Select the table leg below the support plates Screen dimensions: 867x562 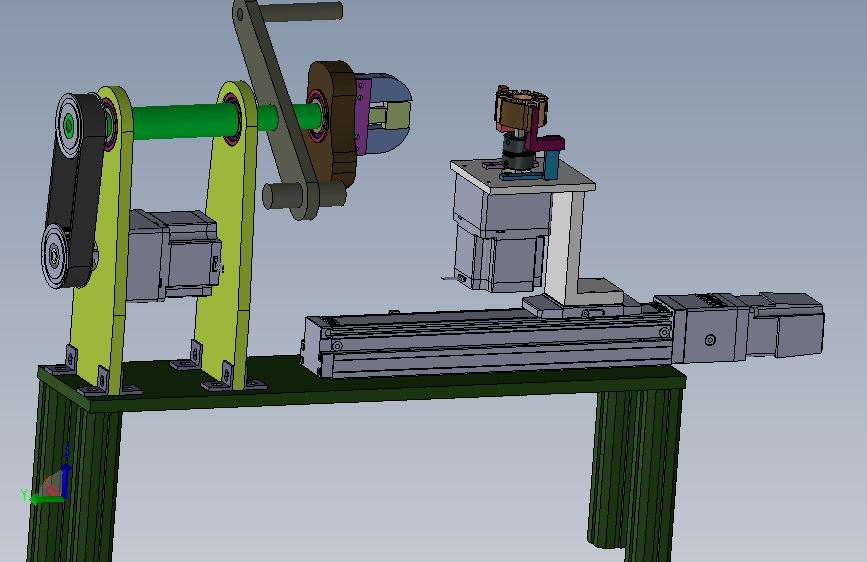tap(75, 476)
